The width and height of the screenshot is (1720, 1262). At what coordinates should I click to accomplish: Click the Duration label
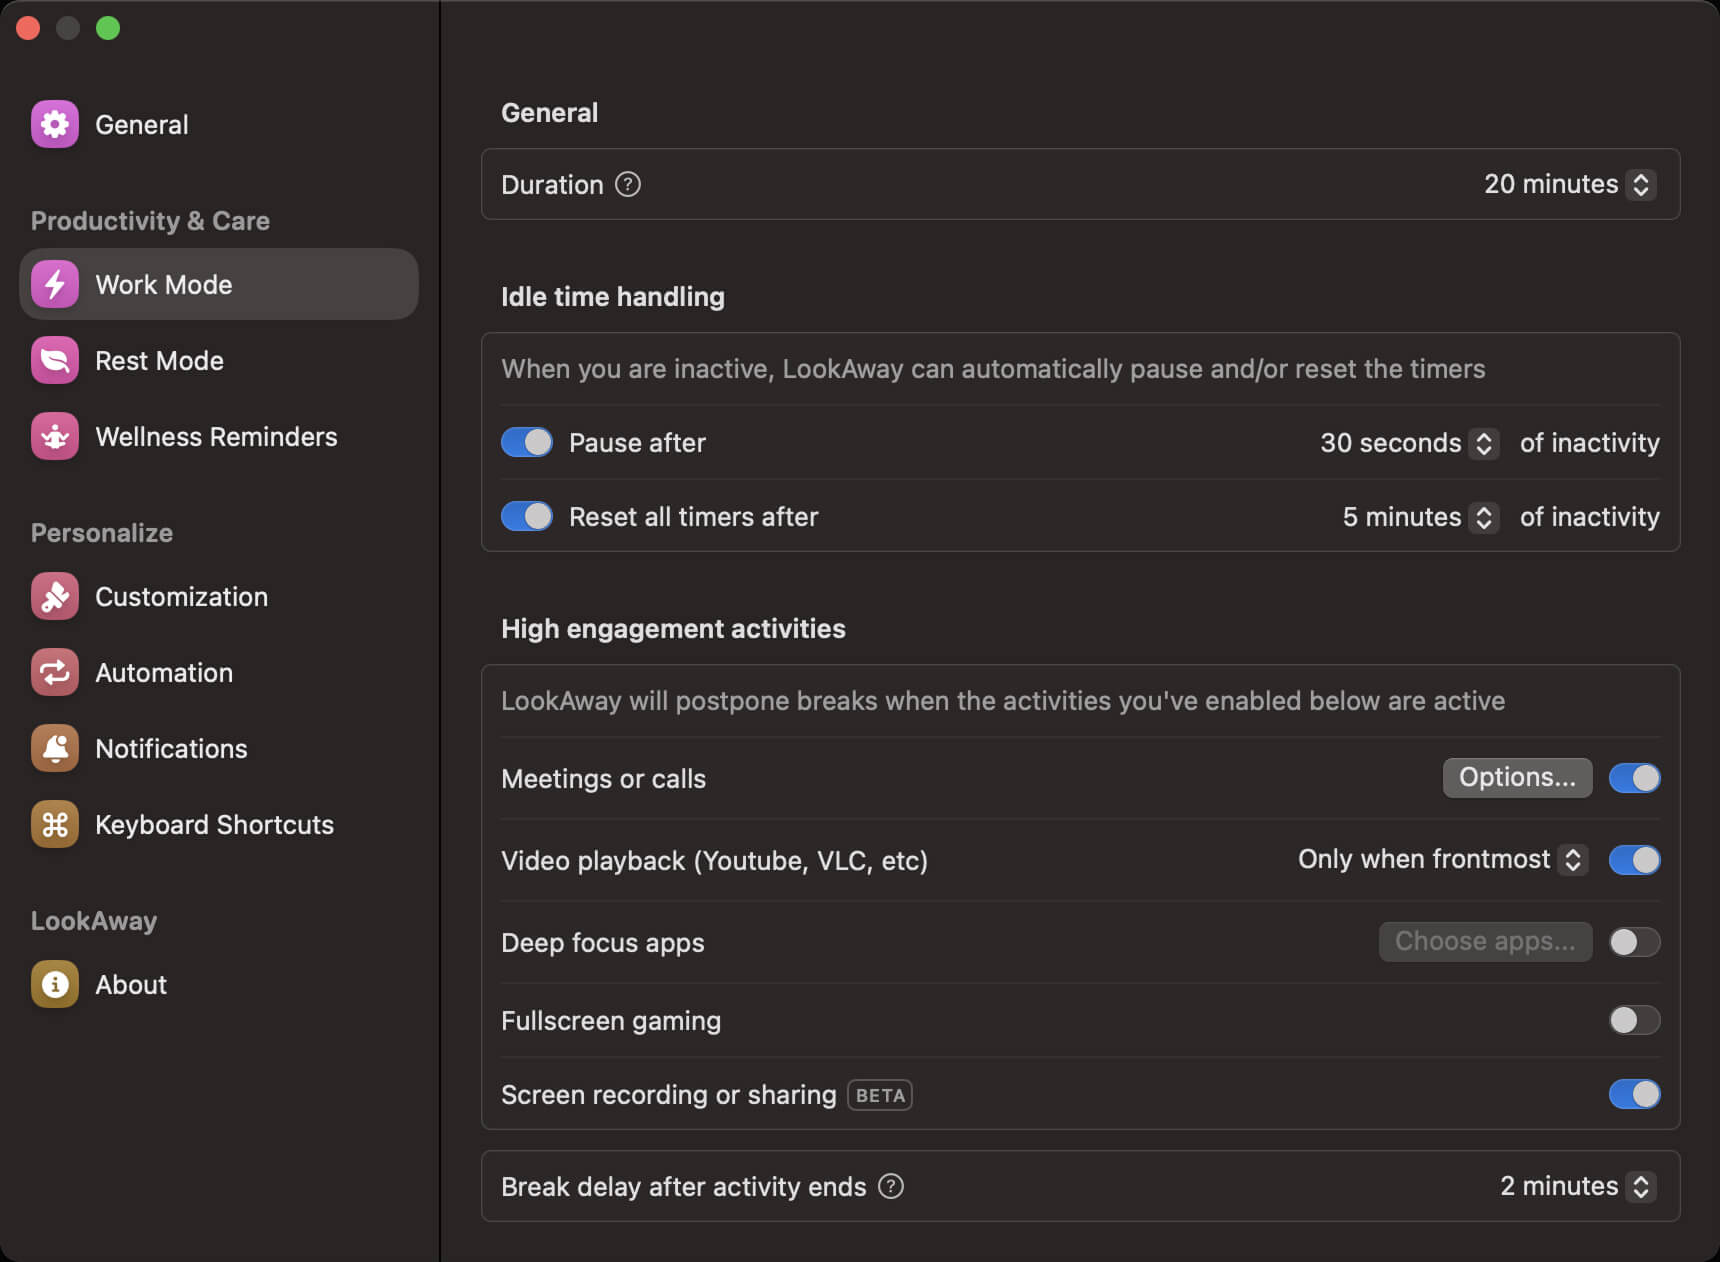click(552, 184)
